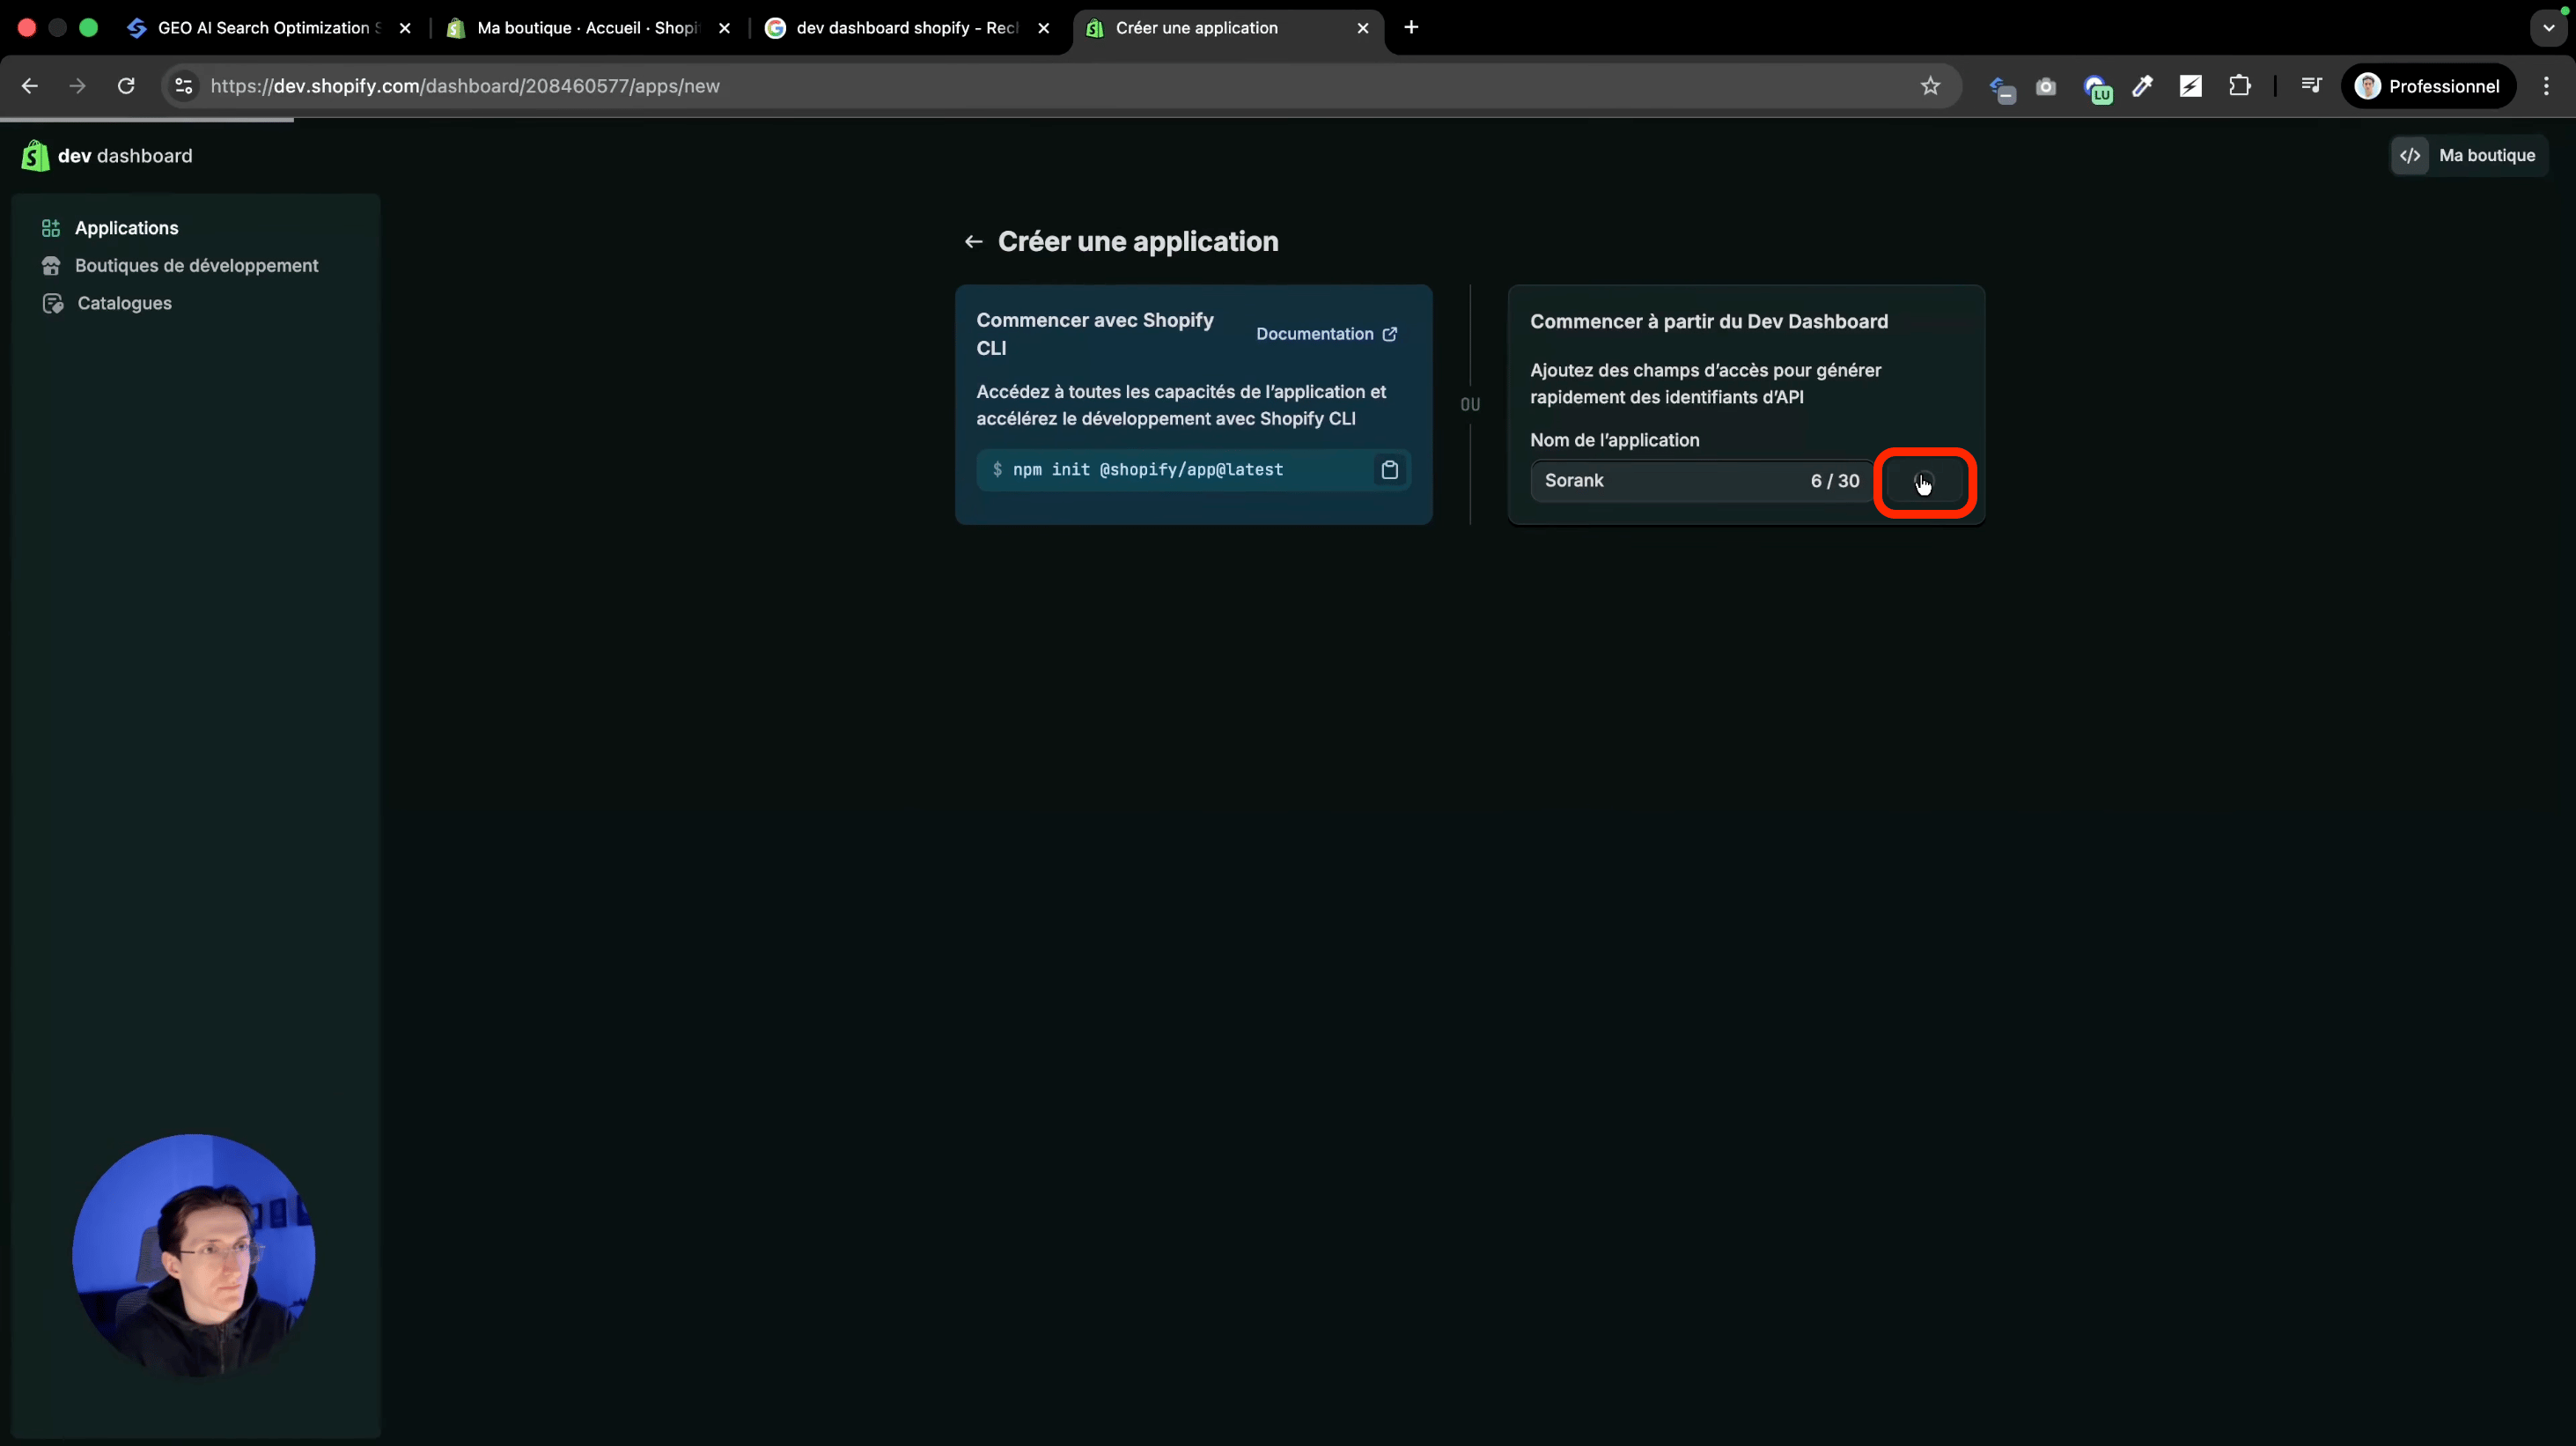Open the site information icon in address bar

point(184,86)
